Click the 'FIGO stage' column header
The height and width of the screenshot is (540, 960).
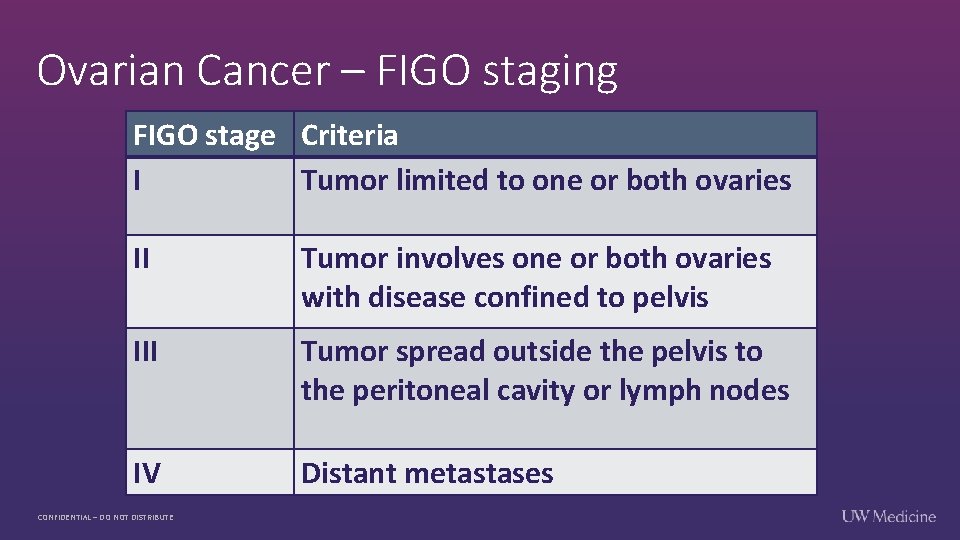point(204,135)
